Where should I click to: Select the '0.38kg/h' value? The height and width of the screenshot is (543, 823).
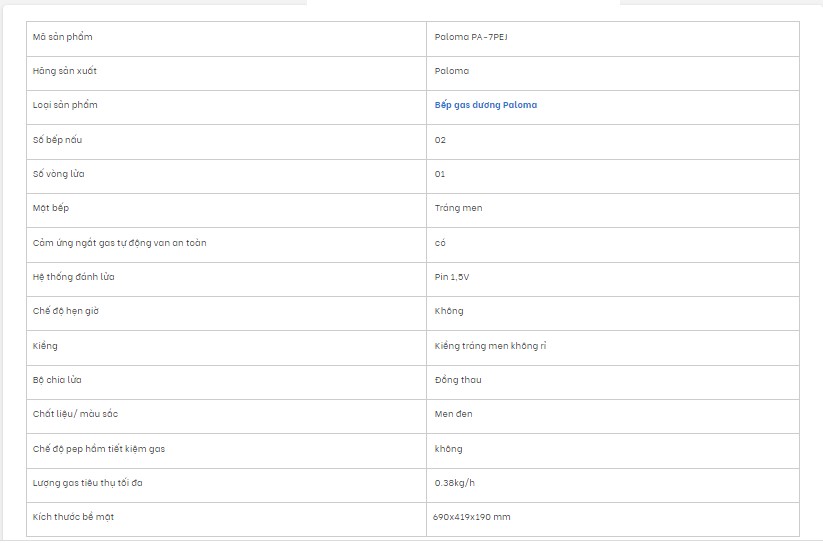455,483
